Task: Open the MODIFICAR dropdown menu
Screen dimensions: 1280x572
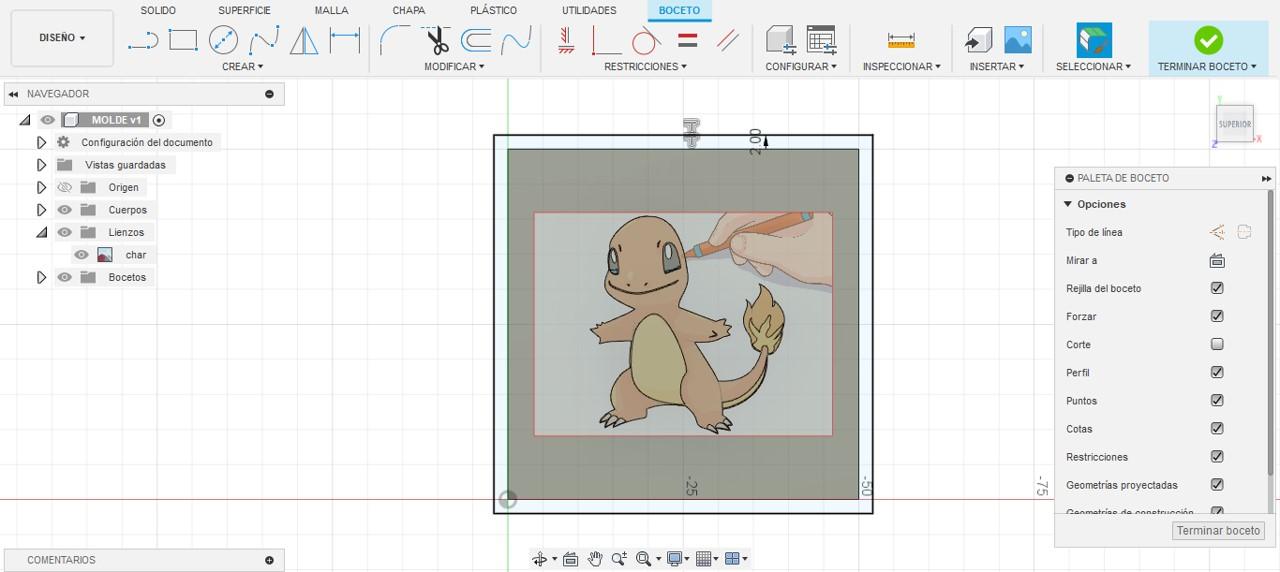Action: coord(454,67)
